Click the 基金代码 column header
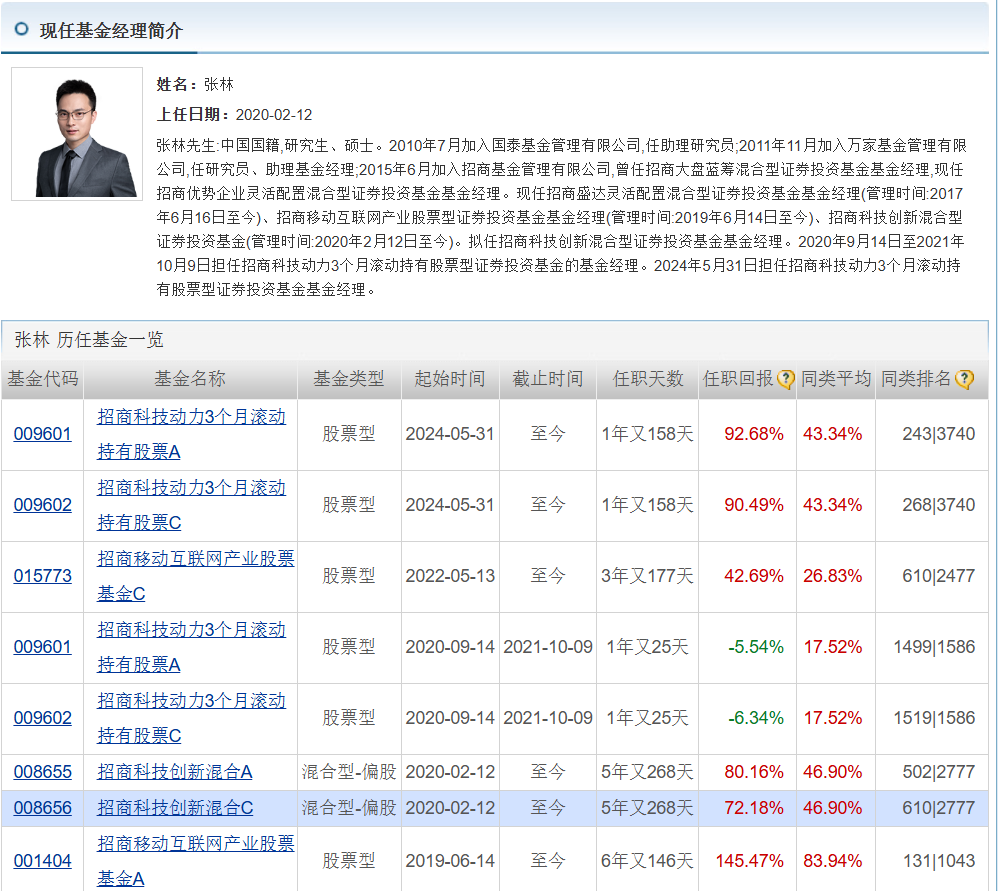This screenshot has height=891, width=998. (43, 379)
